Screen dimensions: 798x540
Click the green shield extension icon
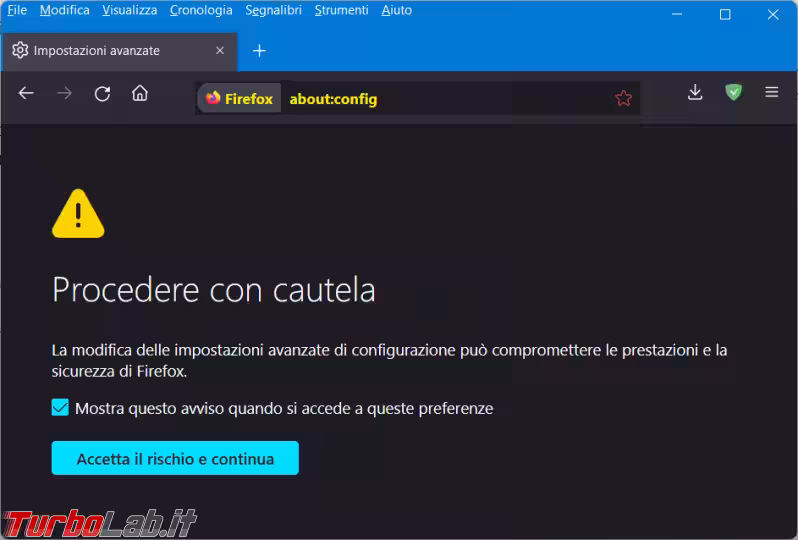[x=733, y=92]
